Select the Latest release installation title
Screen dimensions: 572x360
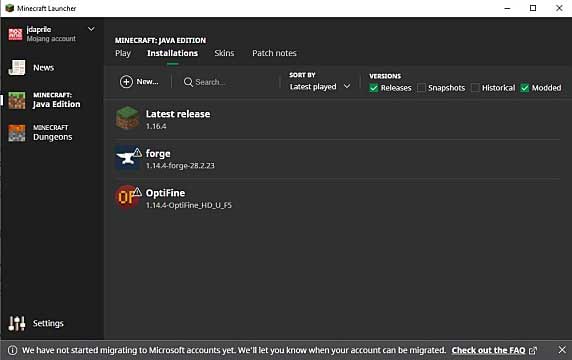[x=178, y=114]
